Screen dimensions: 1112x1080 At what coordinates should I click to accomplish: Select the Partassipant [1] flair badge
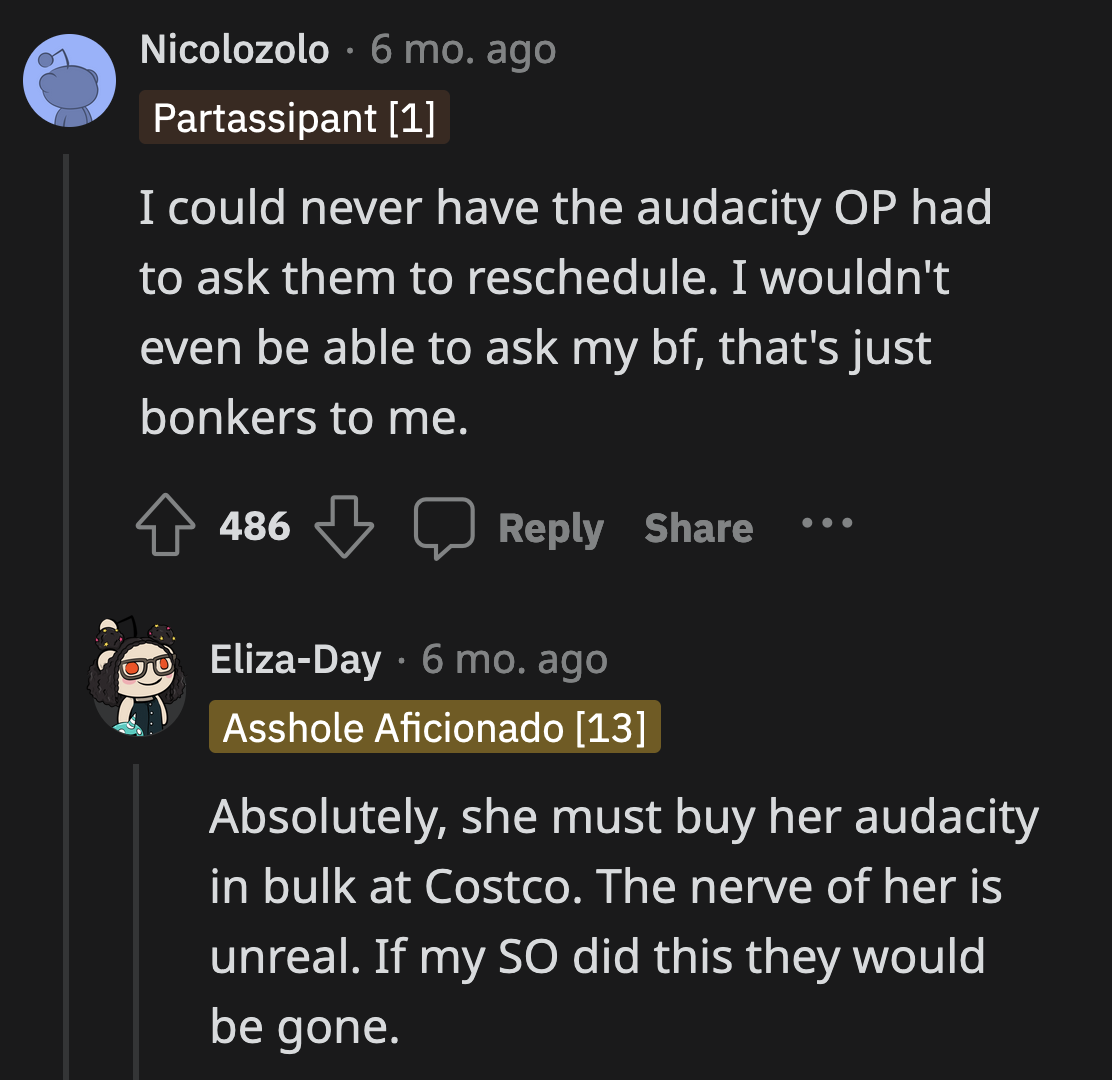(x=294, y=117)
